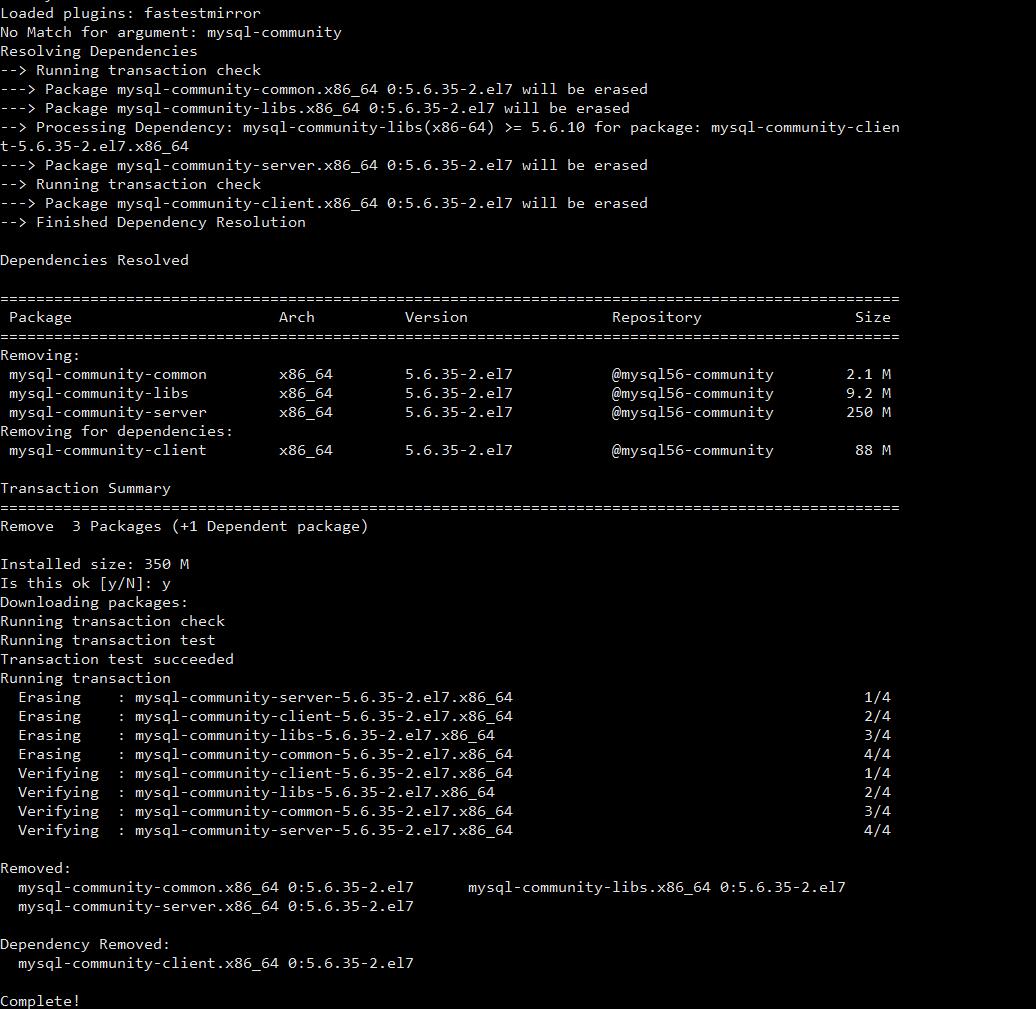The image size is (1036, 1009).
Task: Select the "Resolving Dependencies" text
Action: [98, 51]
